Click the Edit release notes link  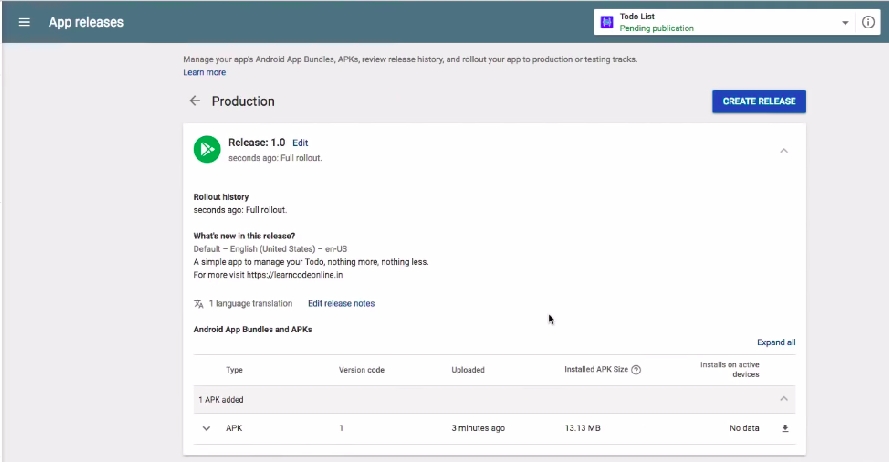click(341, 303)
